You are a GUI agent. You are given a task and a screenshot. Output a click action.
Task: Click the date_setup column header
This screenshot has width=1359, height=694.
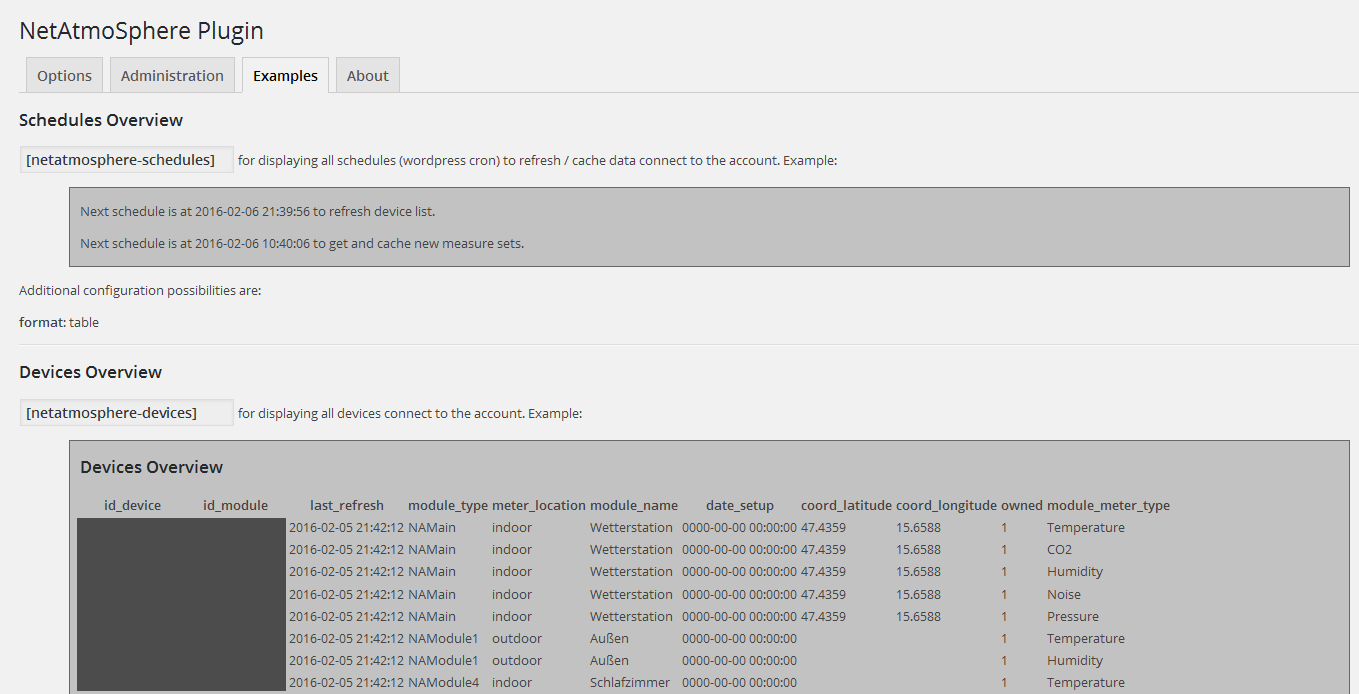(x=740, y=505)
